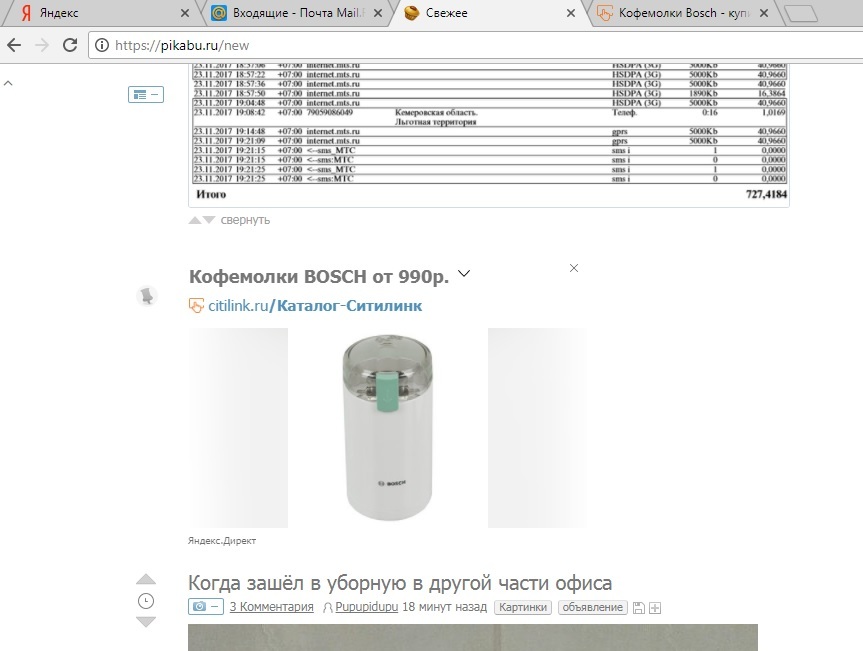This screenshot has height=651, width=863.
Task: Open post titled Когда зашёл в уборную
Action: (400, 583)
